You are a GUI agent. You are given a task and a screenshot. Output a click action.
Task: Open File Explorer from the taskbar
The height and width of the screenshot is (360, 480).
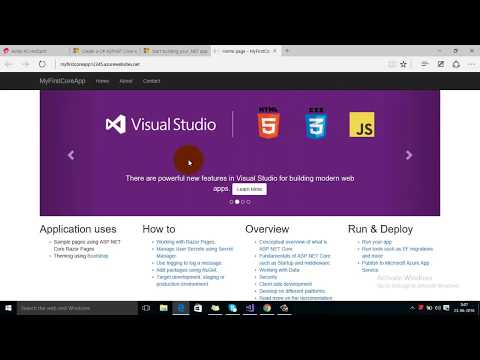pyautogui.click(x=164, y=308)
